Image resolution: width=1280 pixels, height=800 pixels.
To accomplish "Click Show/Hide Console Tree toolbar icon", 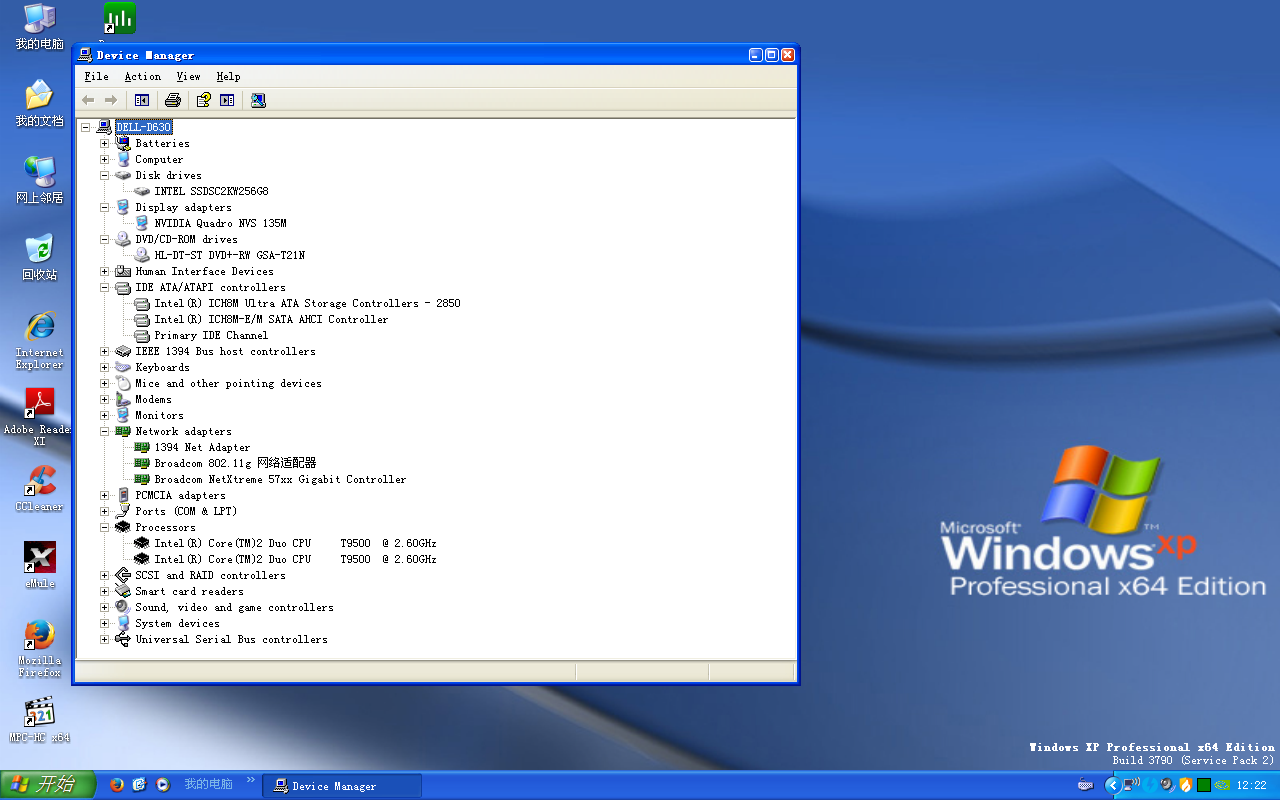I will [x=142, y=100].
